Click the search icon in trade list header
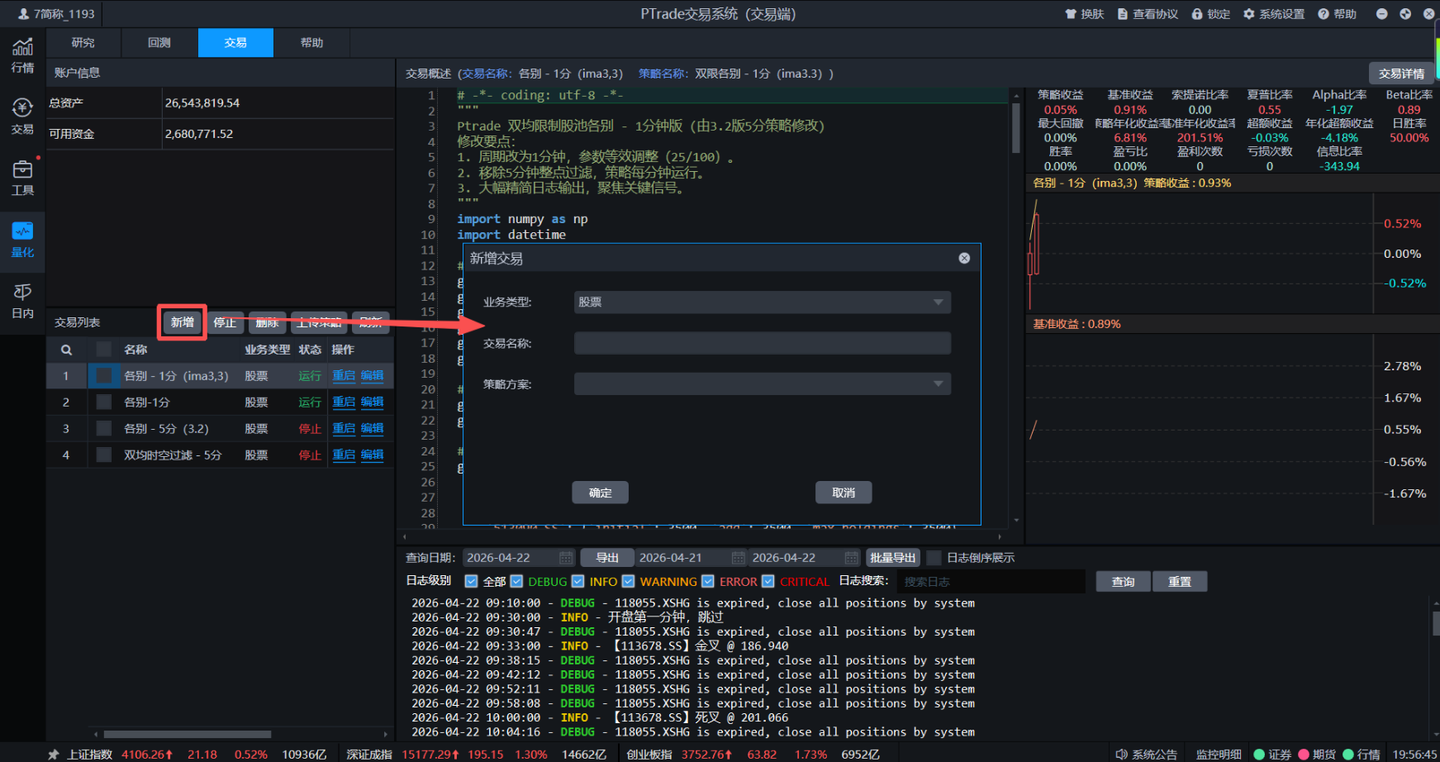This screenshot has width=1440, height=762. coord(66,350)
